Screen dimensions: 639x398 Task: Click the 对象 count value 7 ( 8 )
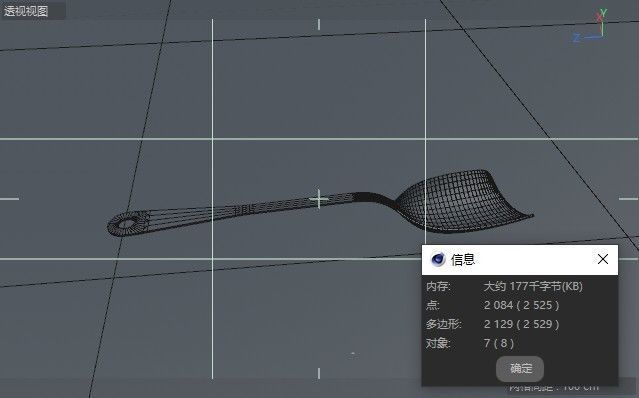click(498, 343)
